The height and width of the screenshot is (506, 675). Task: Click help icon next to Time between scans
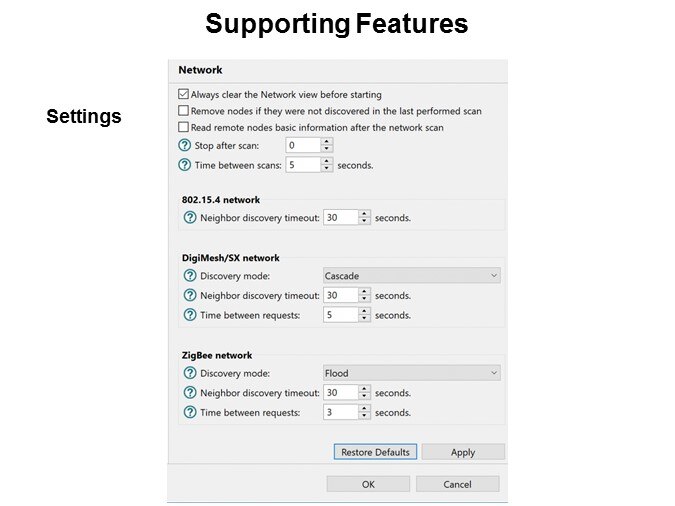[184, 165]
